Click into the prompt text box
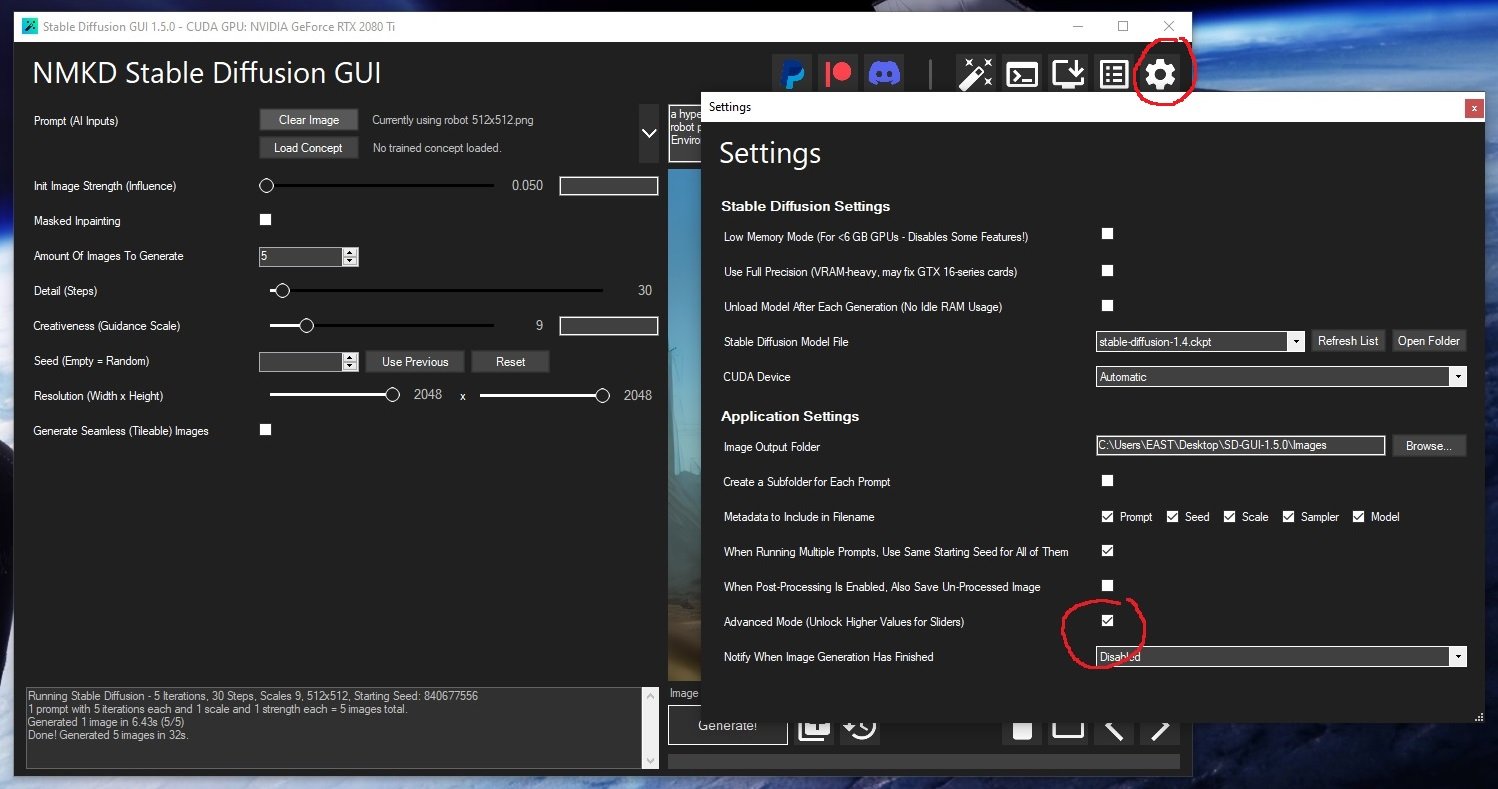This screenshot has height=789, width=1498. (x=684, y=132)
